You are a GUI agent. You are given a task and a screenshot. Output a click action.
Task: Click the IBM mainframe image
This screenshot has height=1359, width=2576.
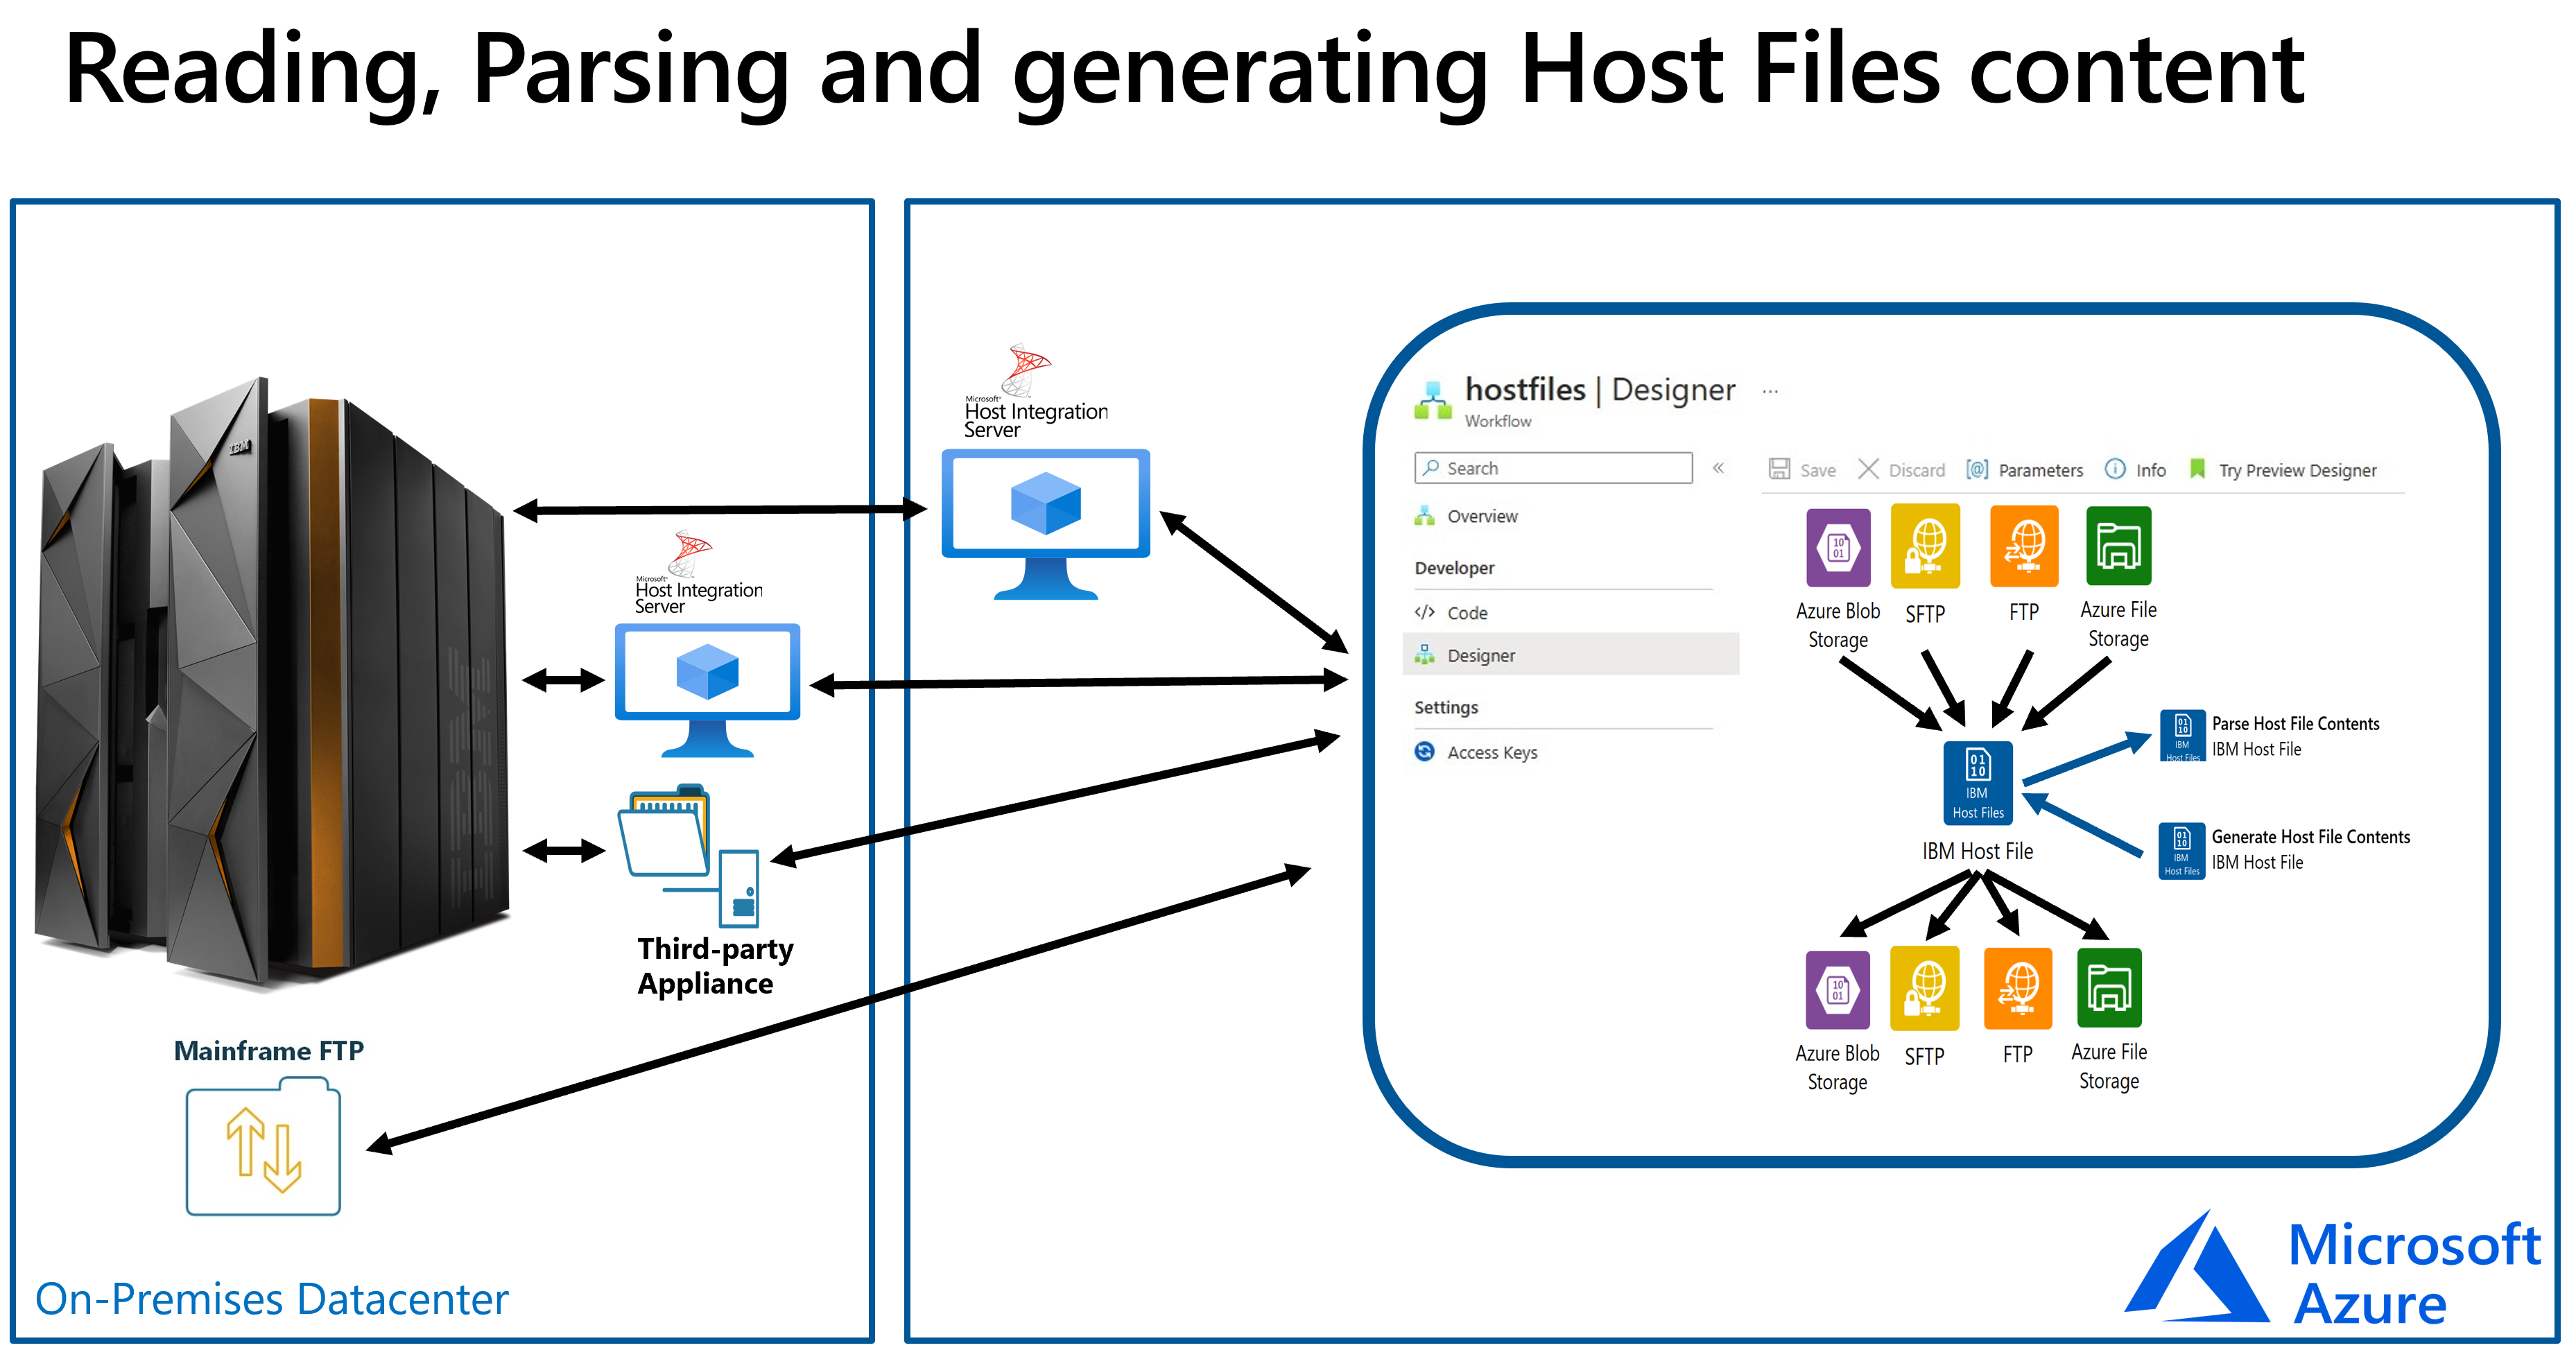272,685
